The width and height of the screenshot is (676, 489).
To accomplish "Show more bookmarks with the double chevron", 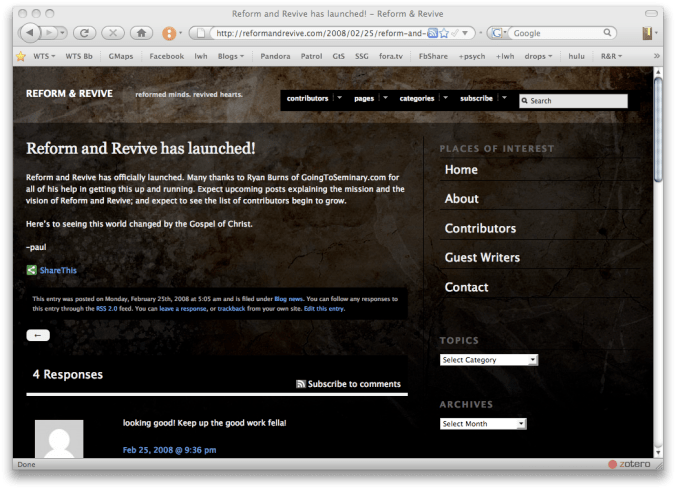I will click(657, 56).
